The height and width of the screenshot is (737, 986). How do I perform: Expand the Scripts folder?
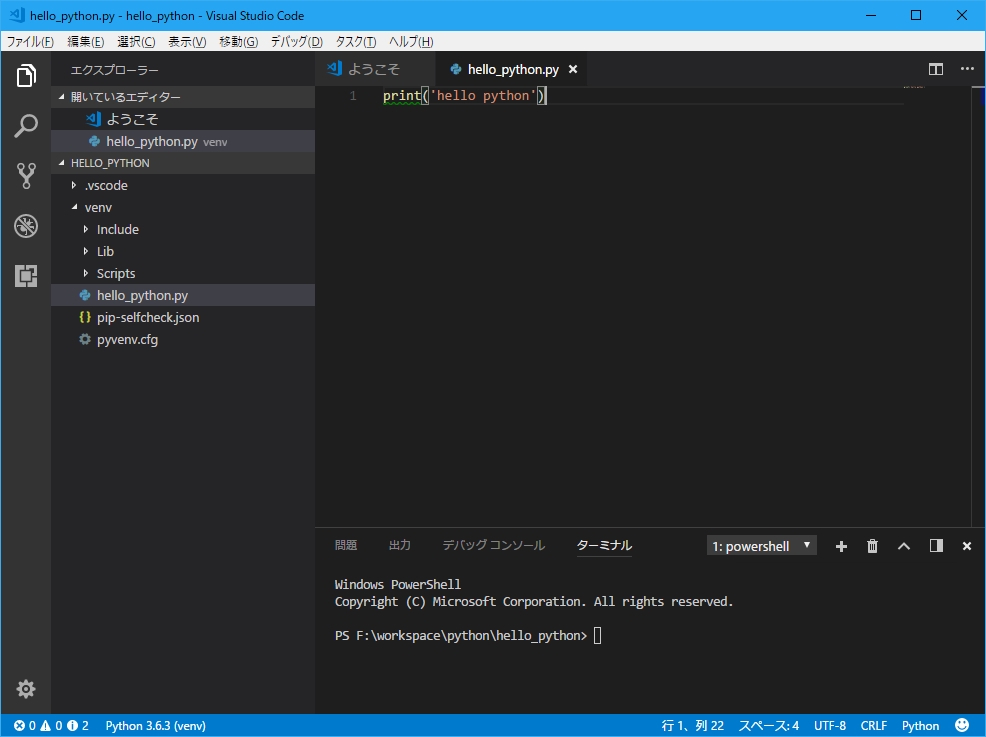[x=183, y=274]
